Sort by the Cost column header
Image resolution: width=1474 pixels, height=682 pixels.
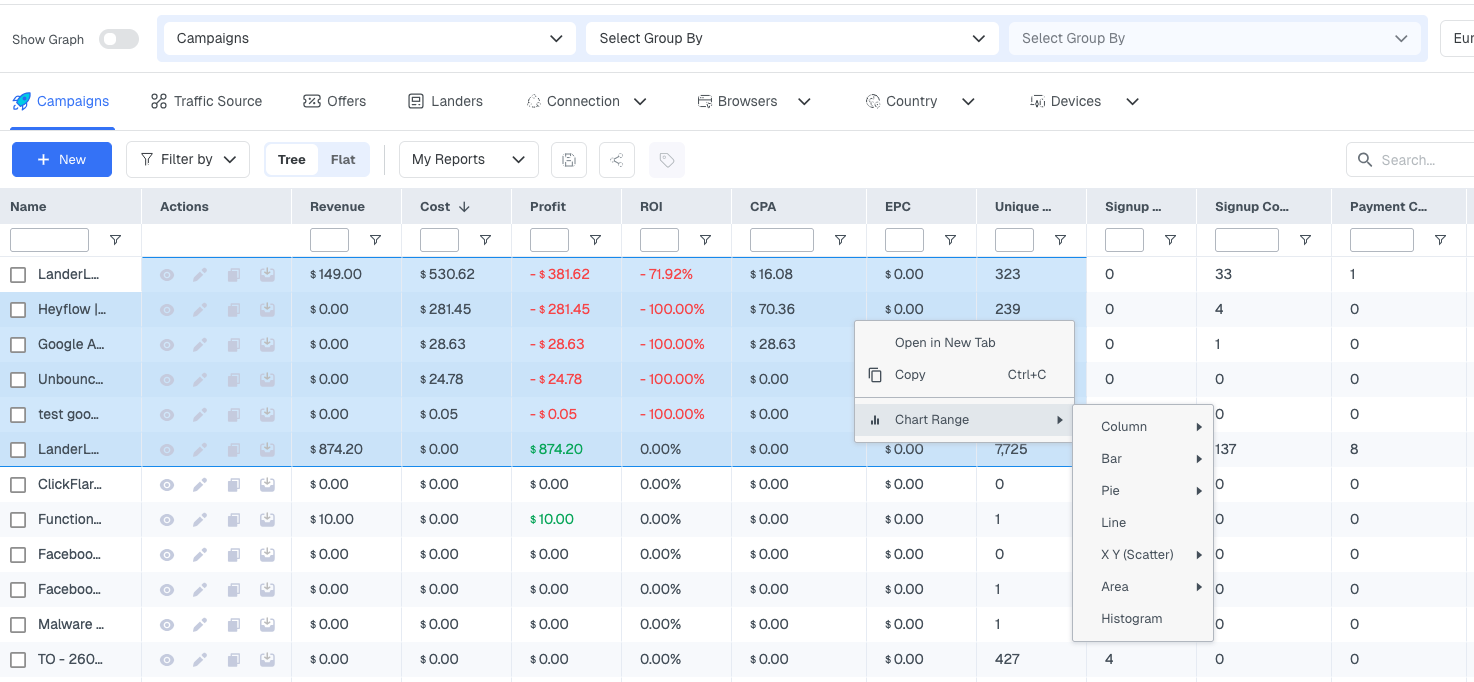click(x=436, y=207)
